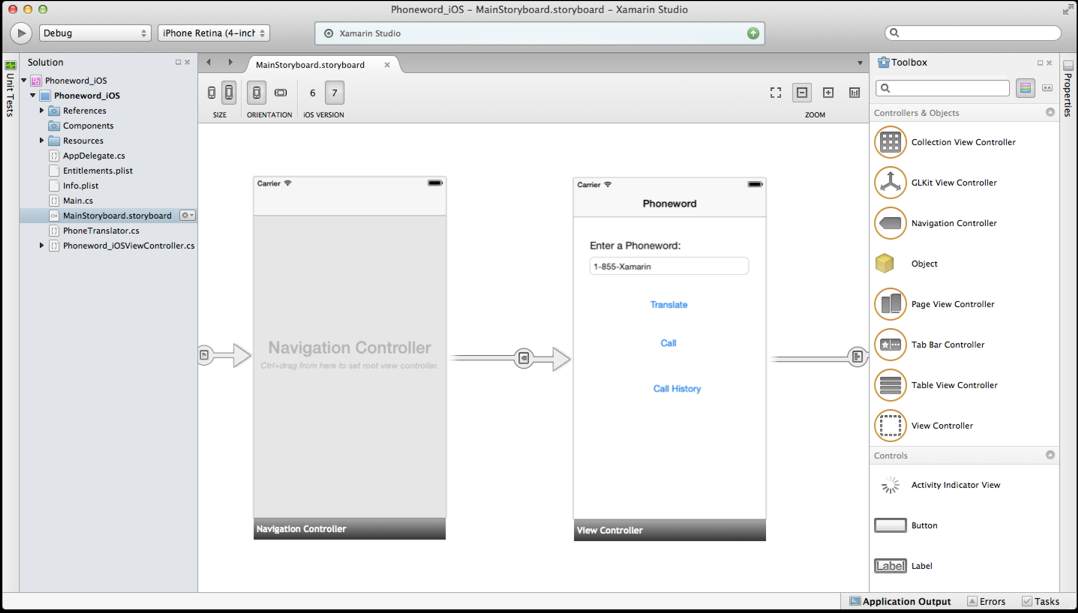Viewport: 1078px width, 613px height.
Task: Expand Phoneword_iOSViewController.cs node
Action: (x=41, y=245)
